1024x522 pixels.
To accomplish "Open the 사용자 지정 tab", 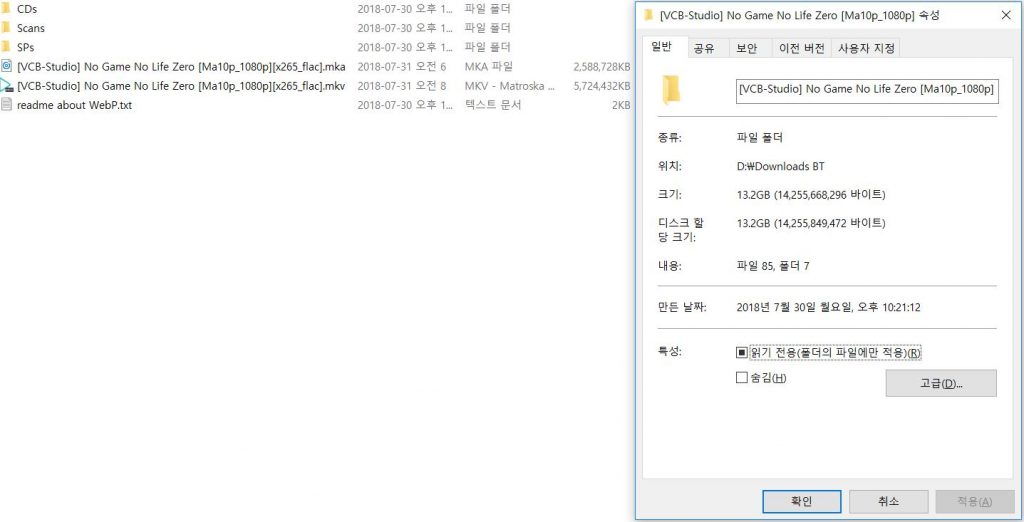I will click(866, 48).
